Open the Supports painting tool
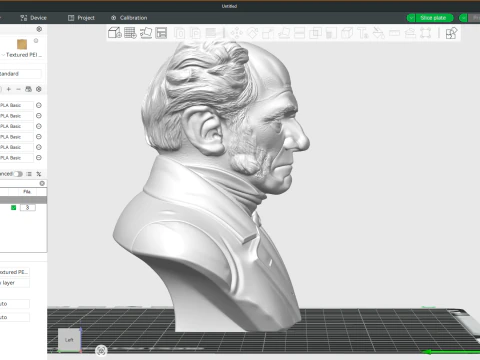Screen dimensions: 480x360 click(x=331, y=33)
